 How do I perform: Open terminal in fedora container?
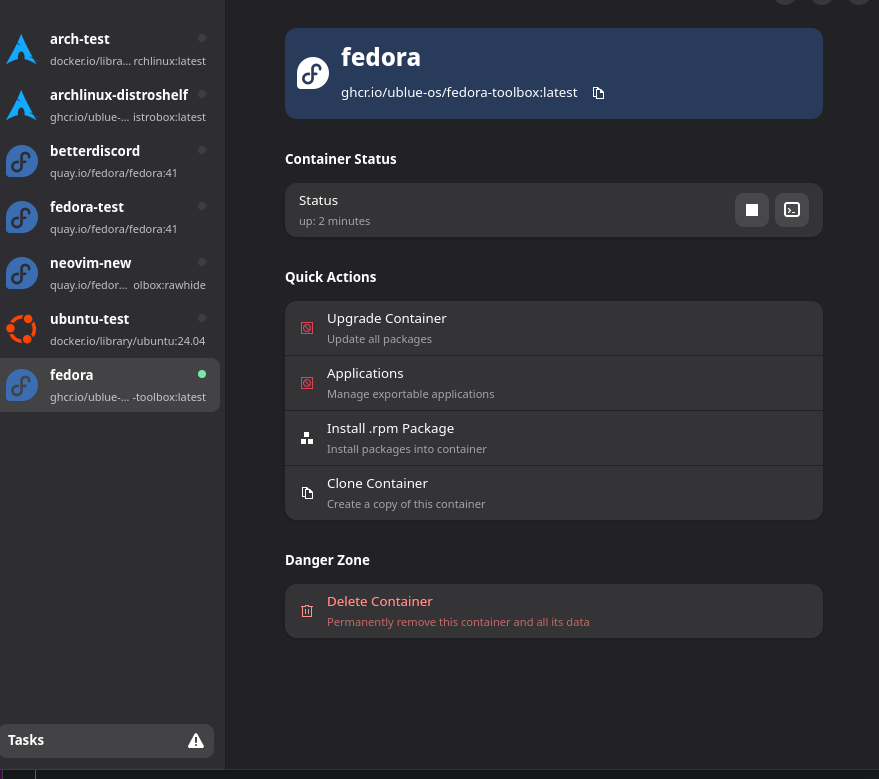pos(792,210)
